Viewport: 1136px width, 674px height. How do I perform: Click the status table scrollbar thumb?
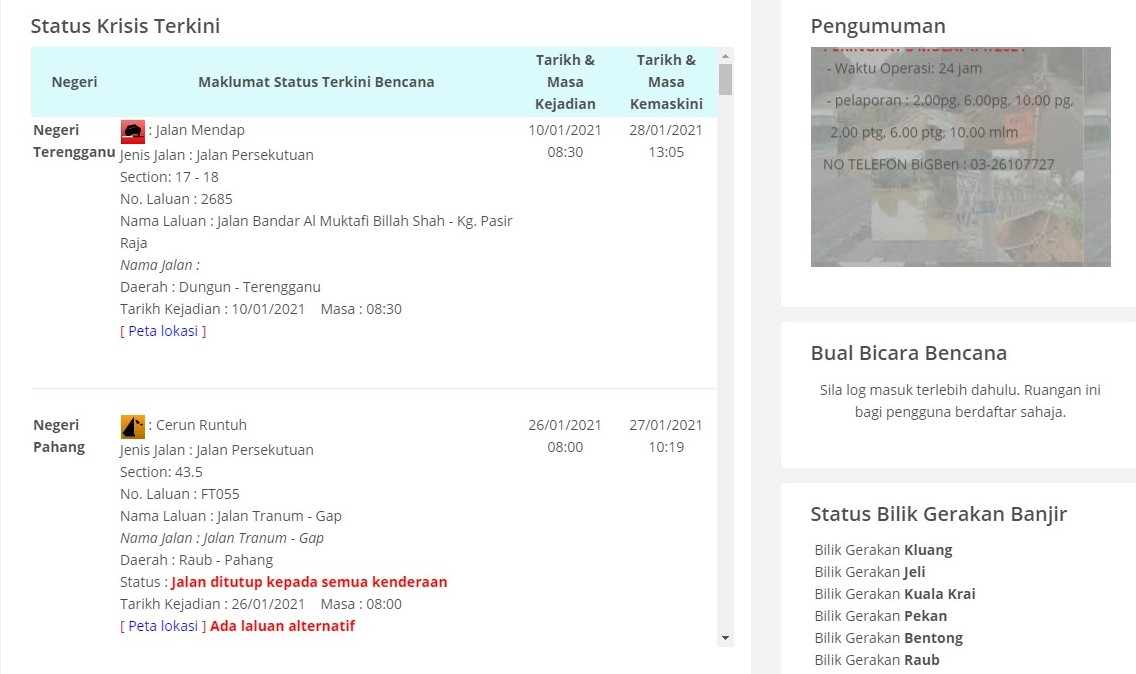pyautogui.click(x=725, y=79)
